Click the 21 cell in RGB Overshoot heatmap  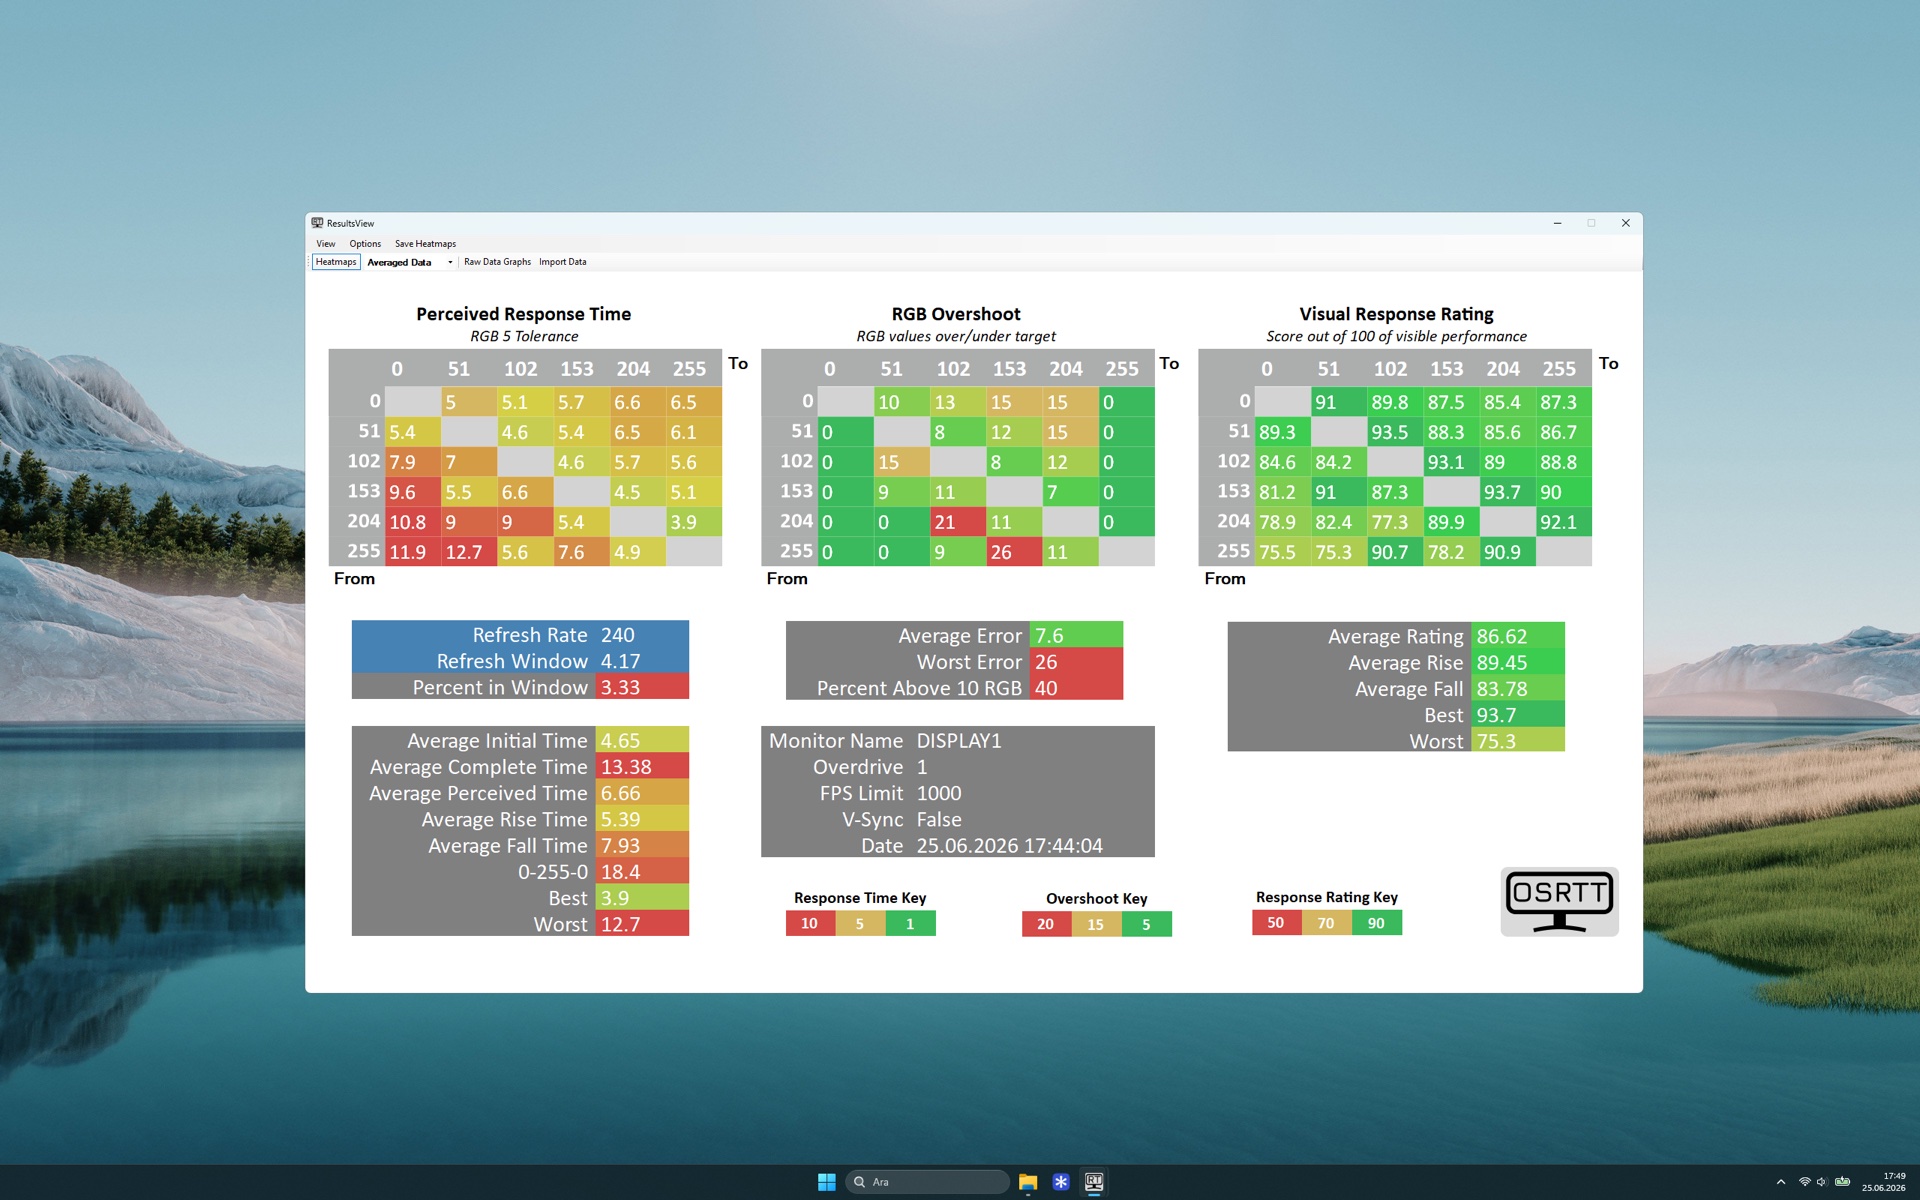[x=958, y=522]
